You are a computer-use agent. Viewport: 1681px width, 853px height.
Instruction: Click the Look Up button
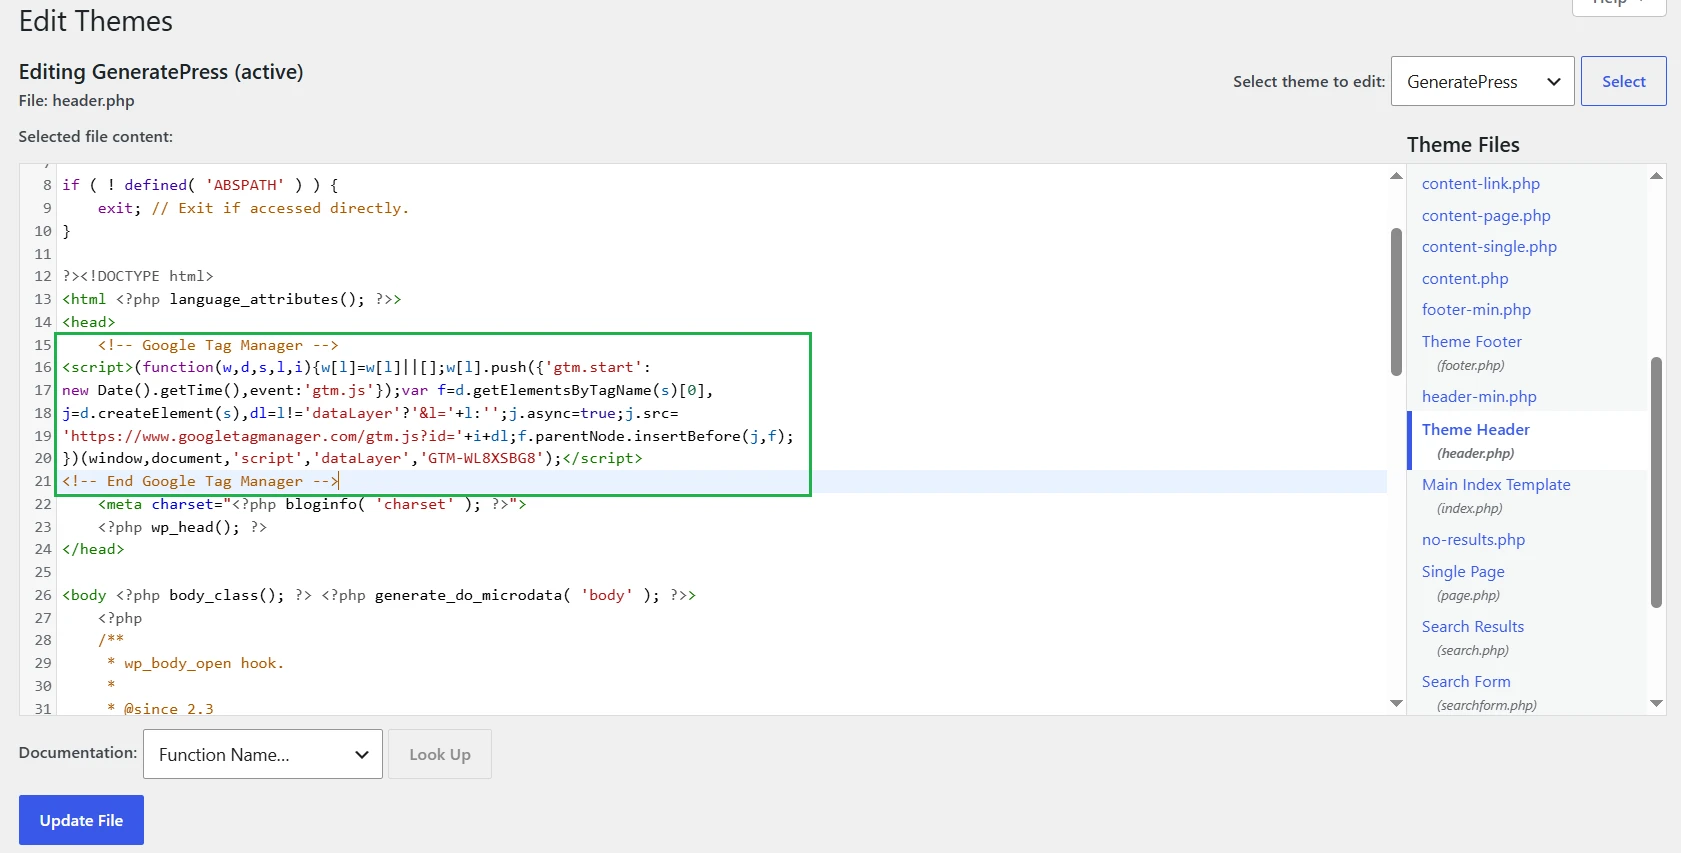[440, 754]
